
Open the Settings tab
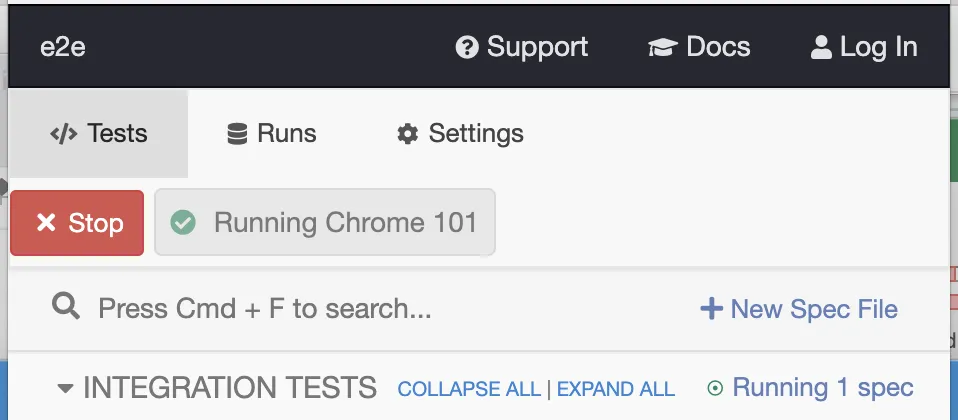[x=460, y=134]
